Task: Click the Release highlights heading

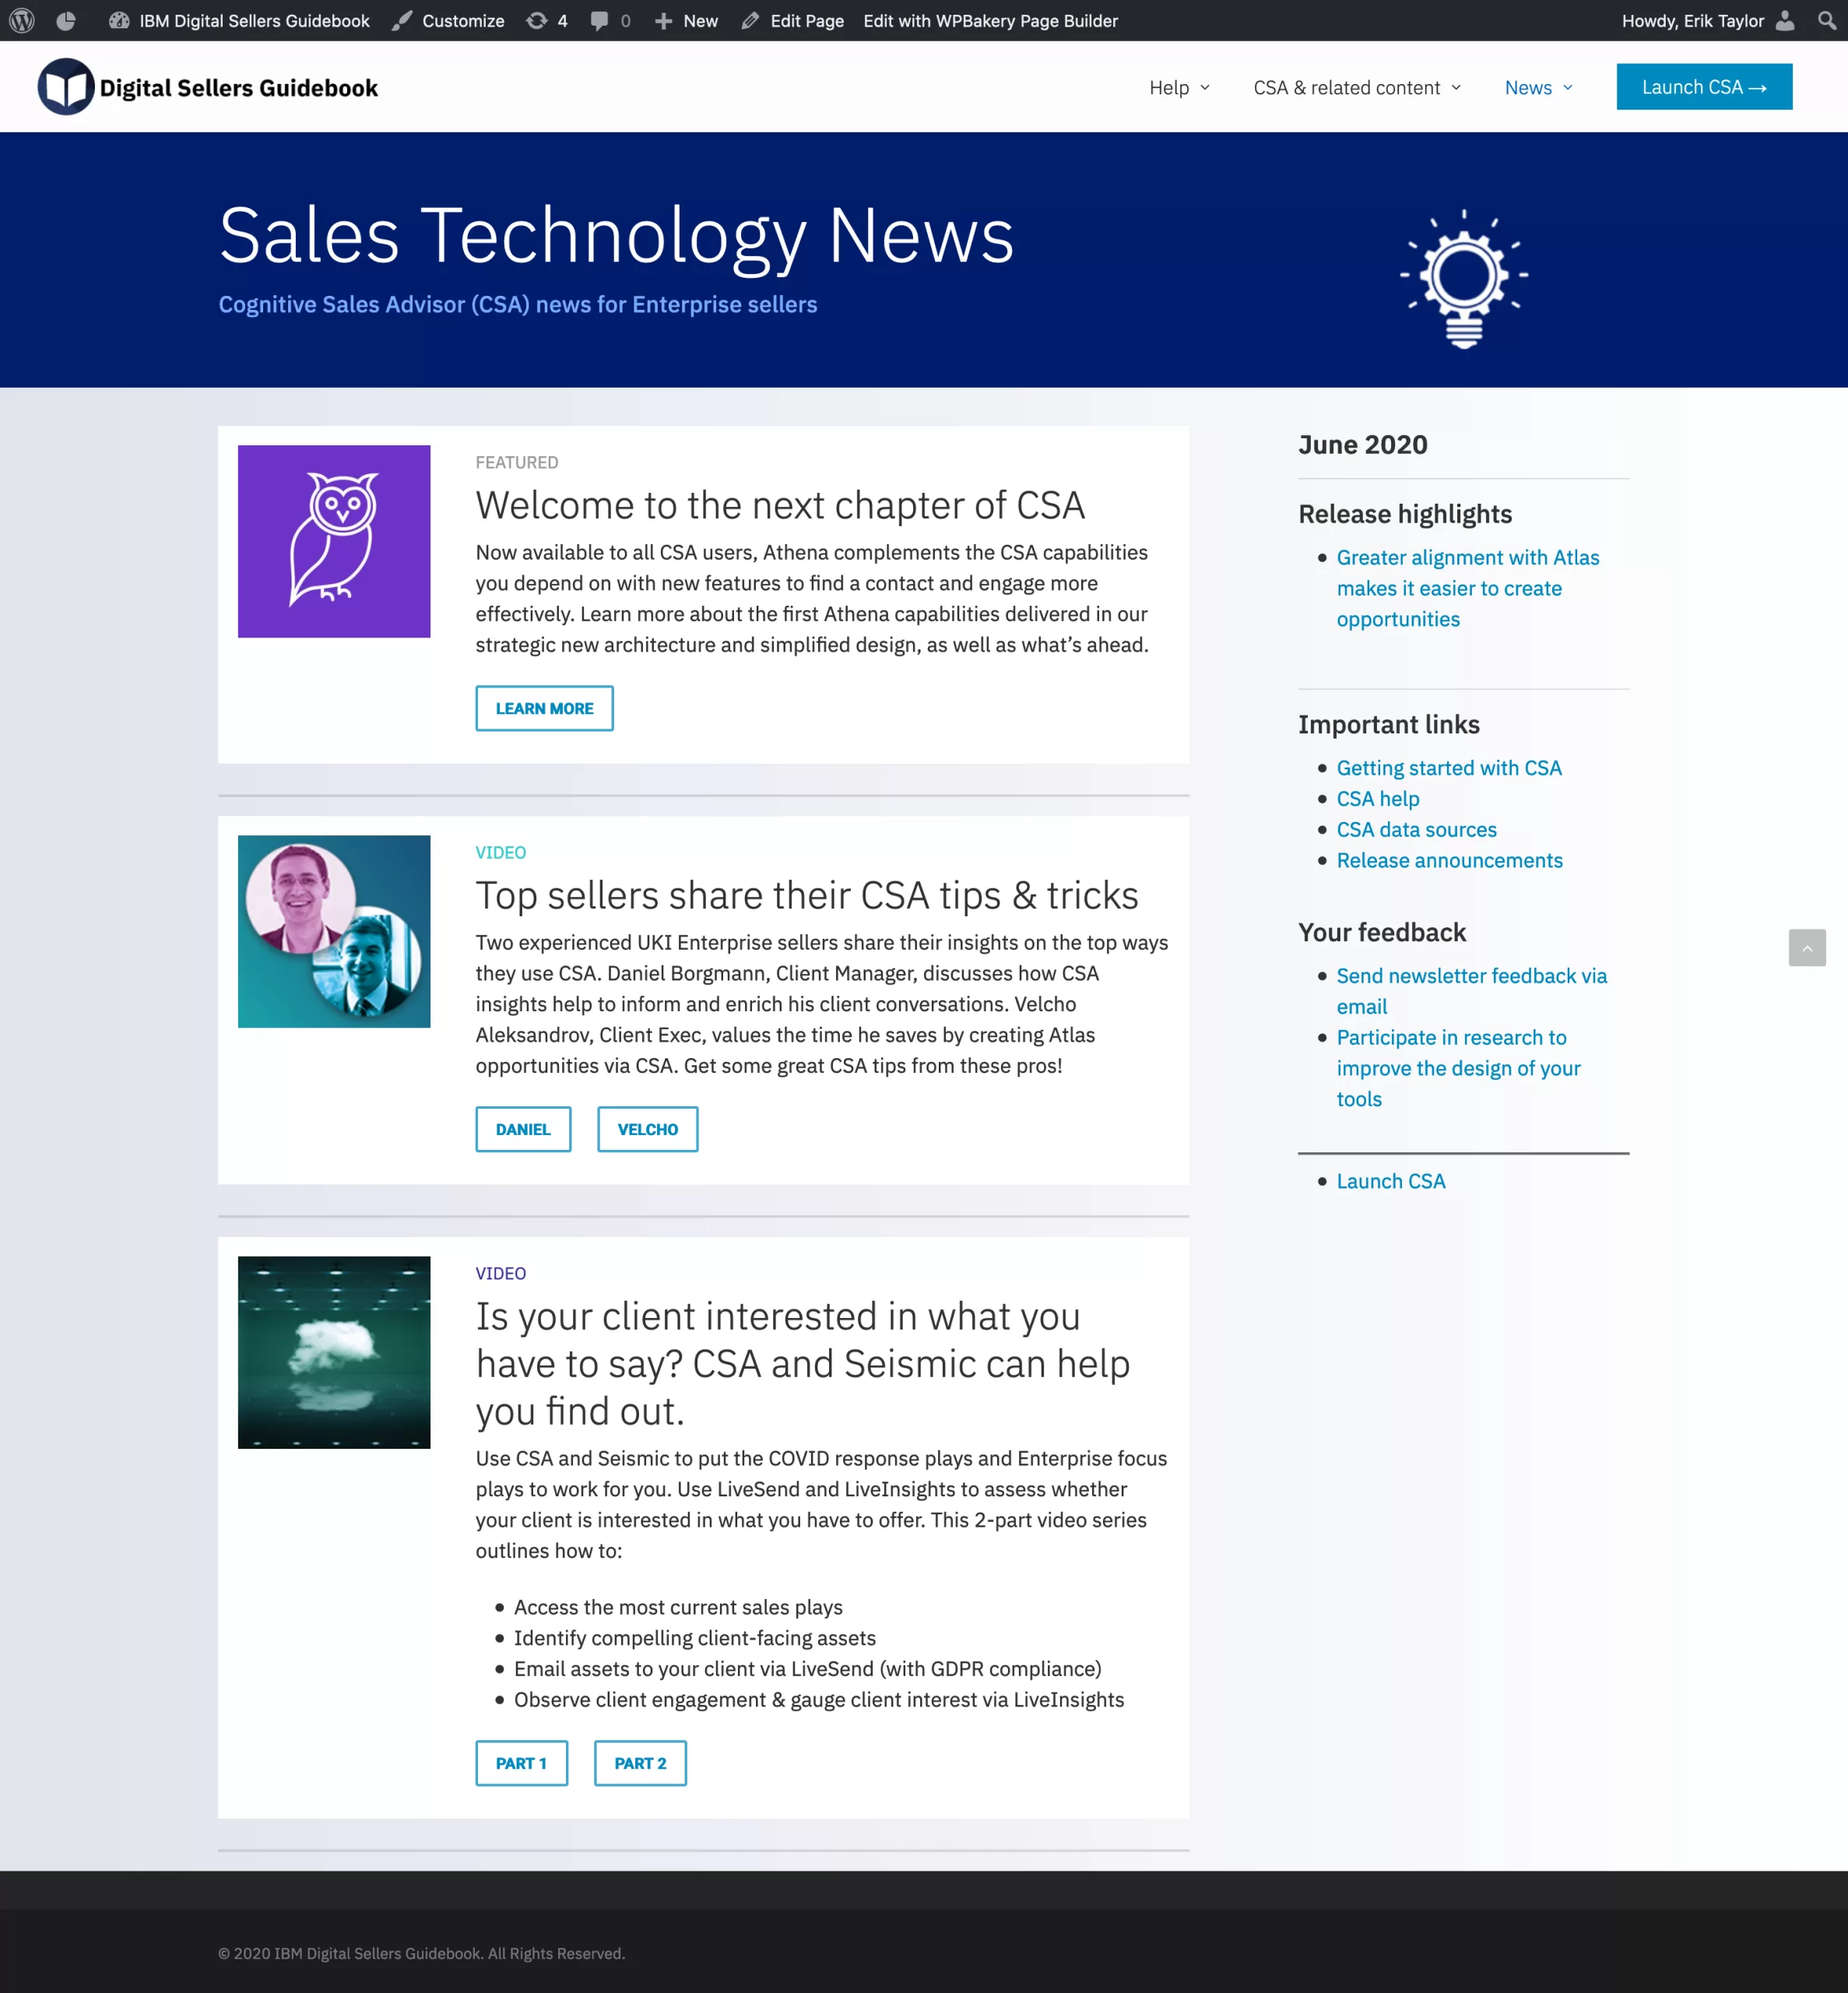Action: pos(1405,514)
